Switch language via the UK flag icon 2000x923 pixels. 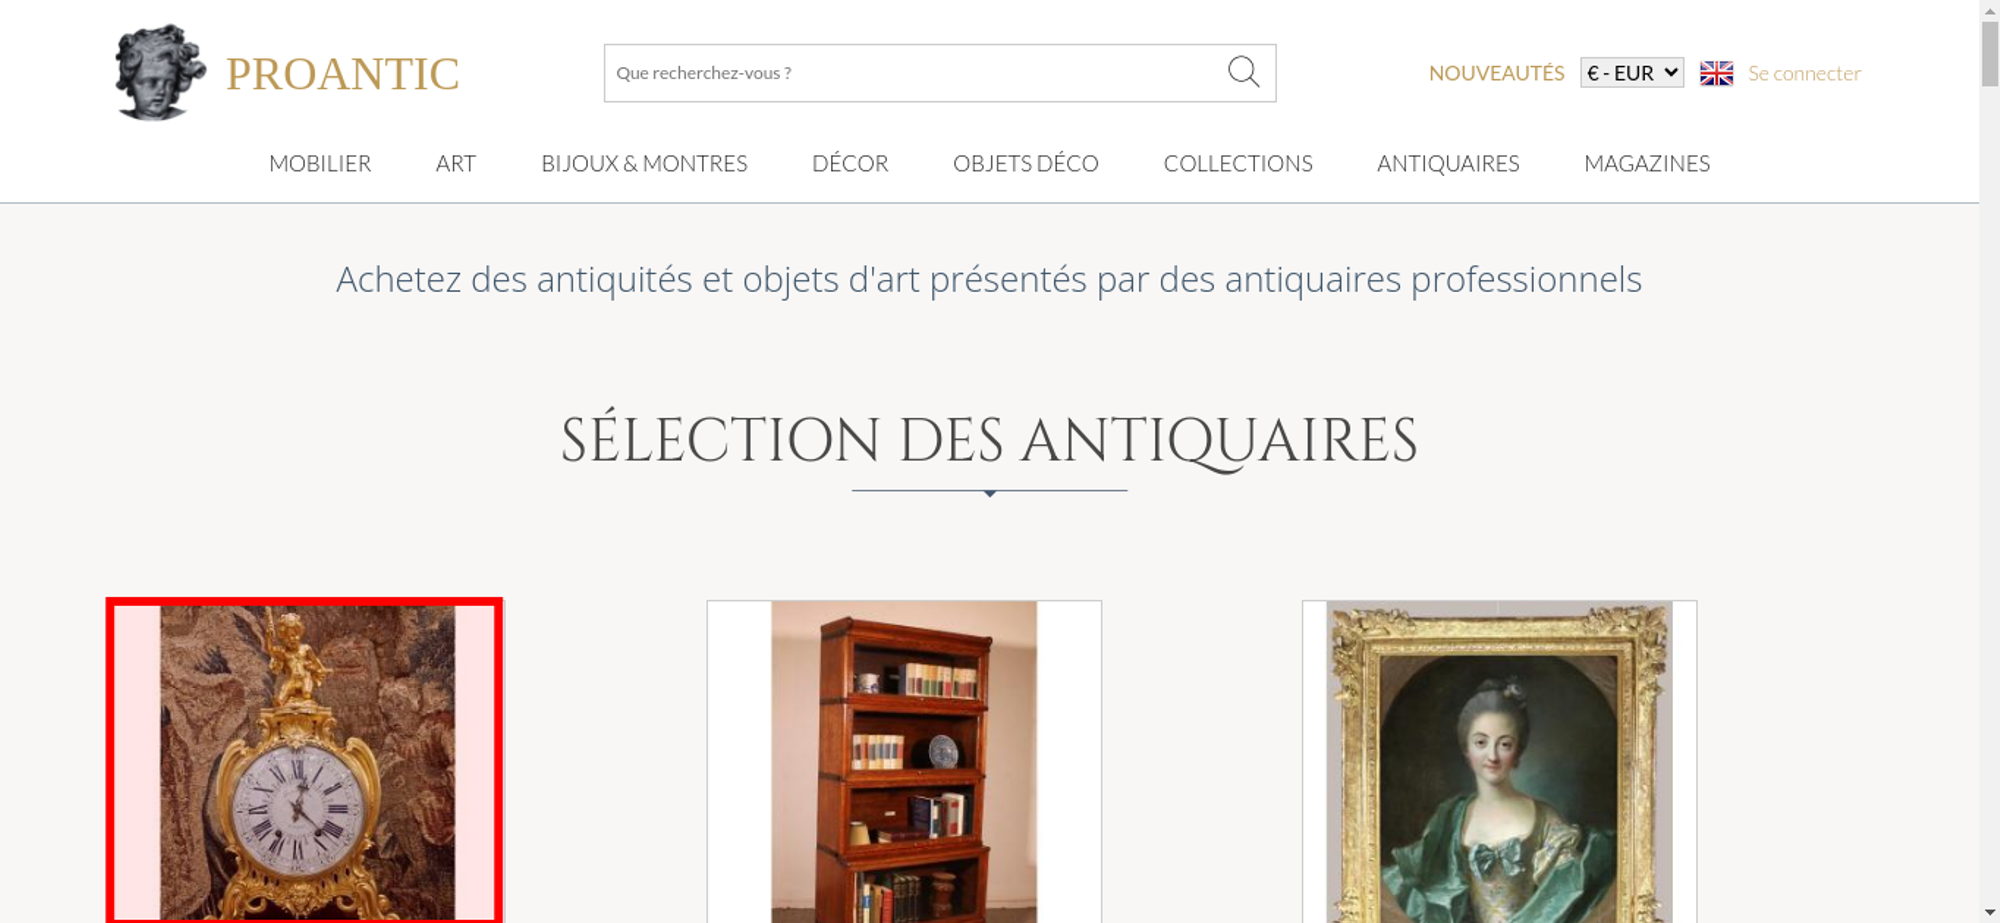(1716, 73)
